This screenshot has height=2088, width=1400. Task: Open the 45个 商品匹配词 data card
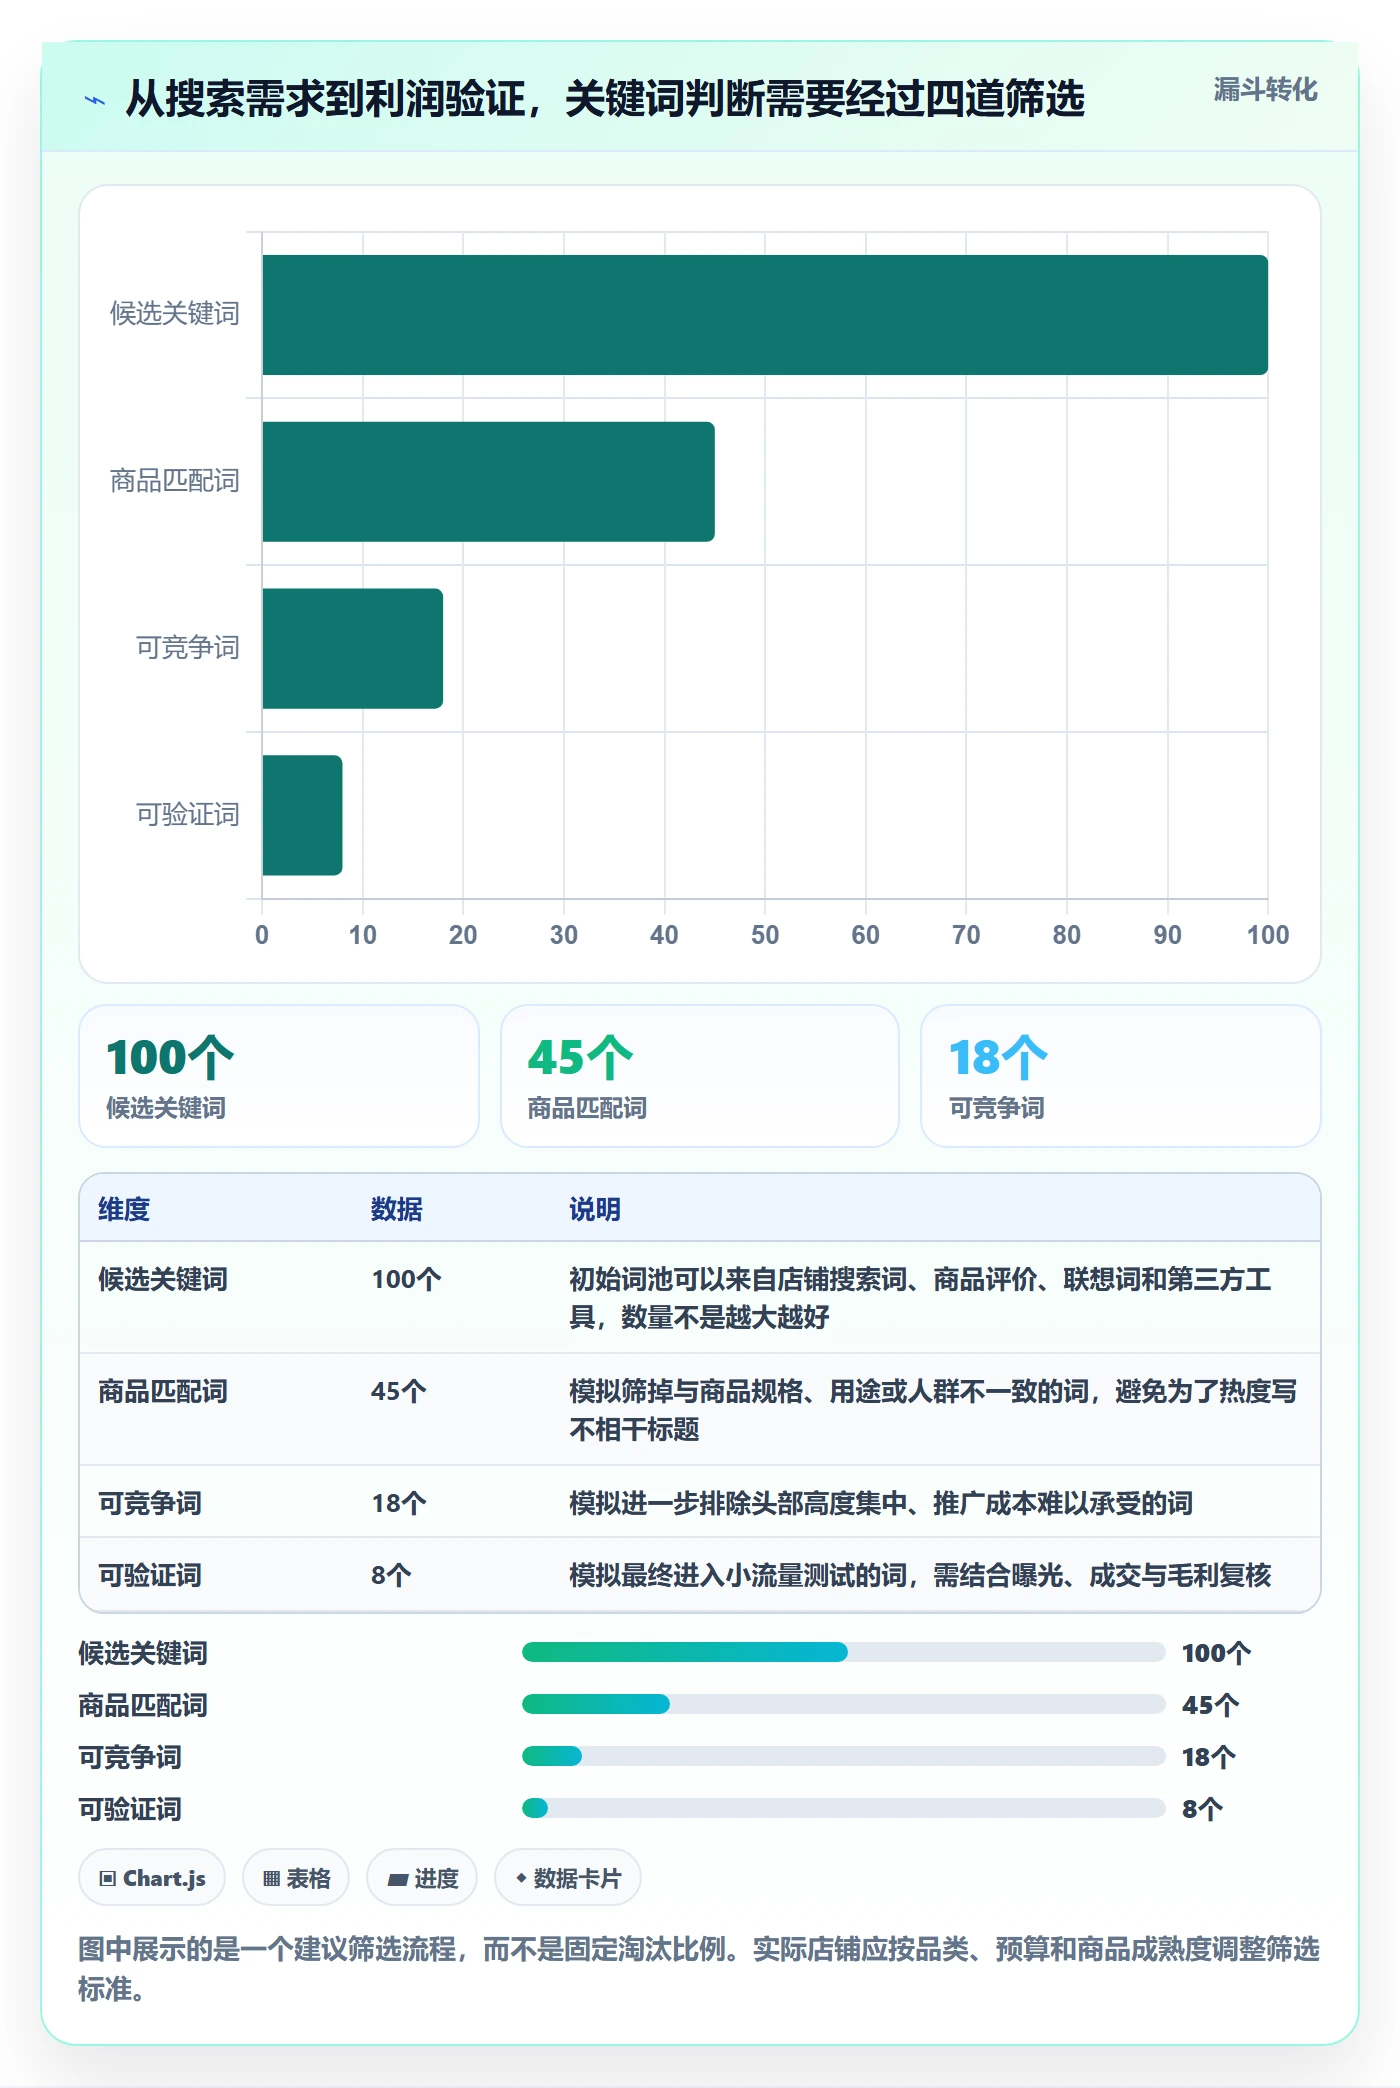click(x=700, y=1076)
